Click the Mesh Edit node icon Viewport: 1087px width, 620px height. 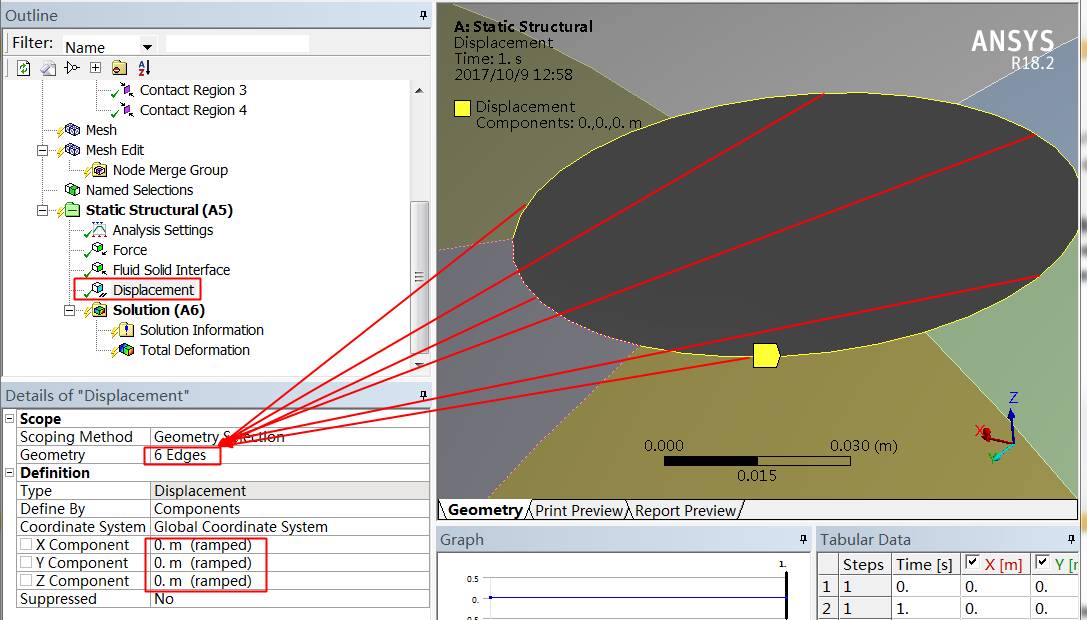click(x=73, y=150)
